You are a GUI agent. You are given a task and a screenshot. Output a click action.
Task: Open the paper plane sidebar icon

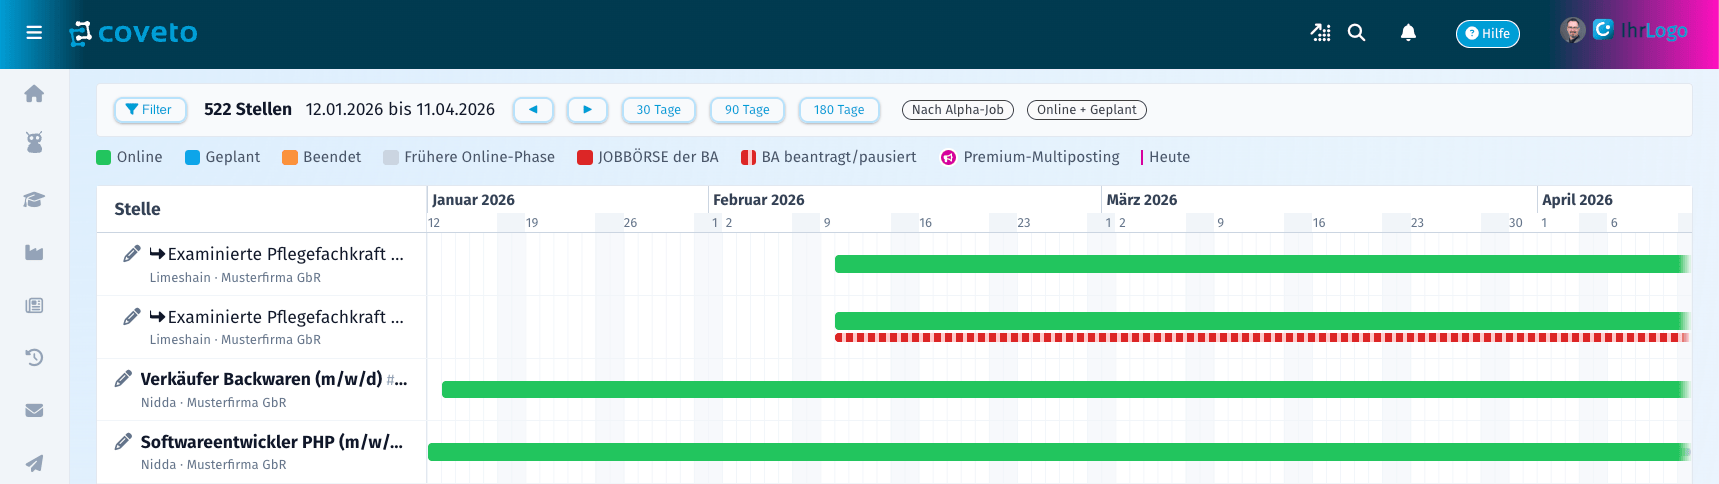pos(34,463)
